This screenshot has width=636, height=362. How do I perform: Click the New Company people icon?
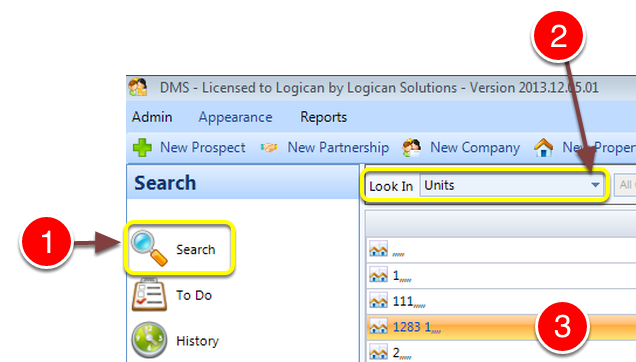point(411,147)
